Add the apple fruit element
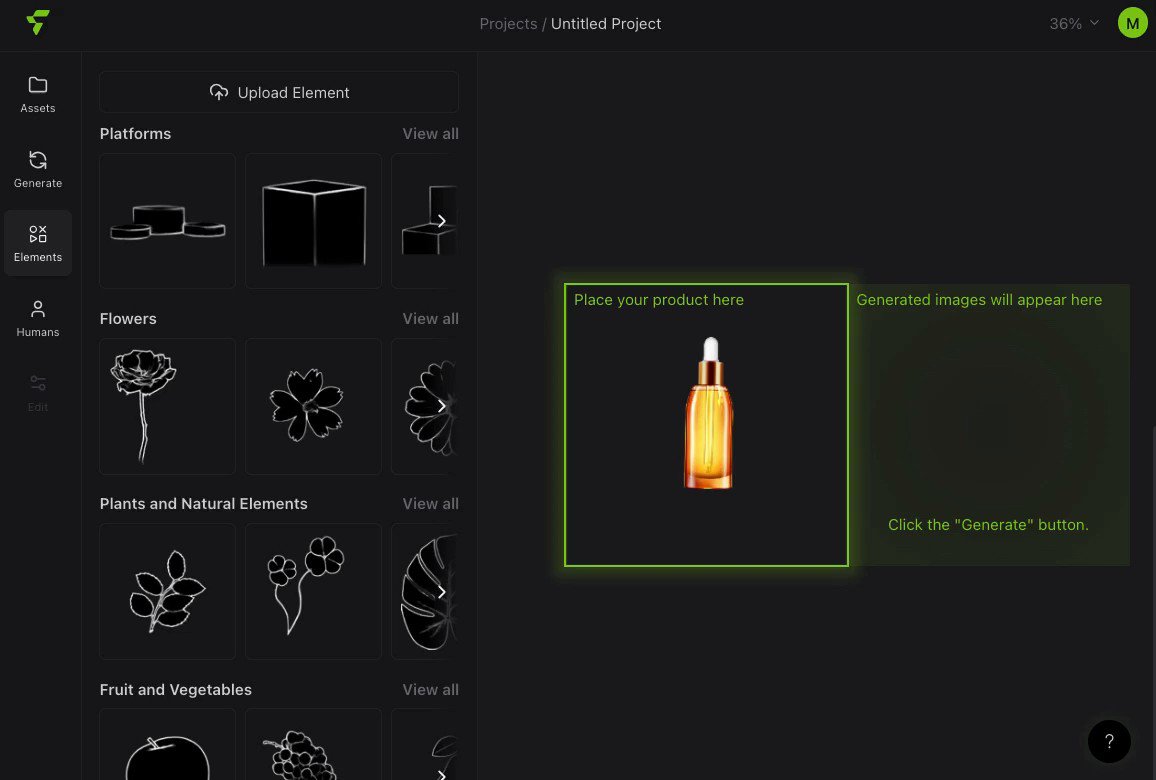Image resolution: width=1156 pixels, height=780 pixels. [167, 745]
